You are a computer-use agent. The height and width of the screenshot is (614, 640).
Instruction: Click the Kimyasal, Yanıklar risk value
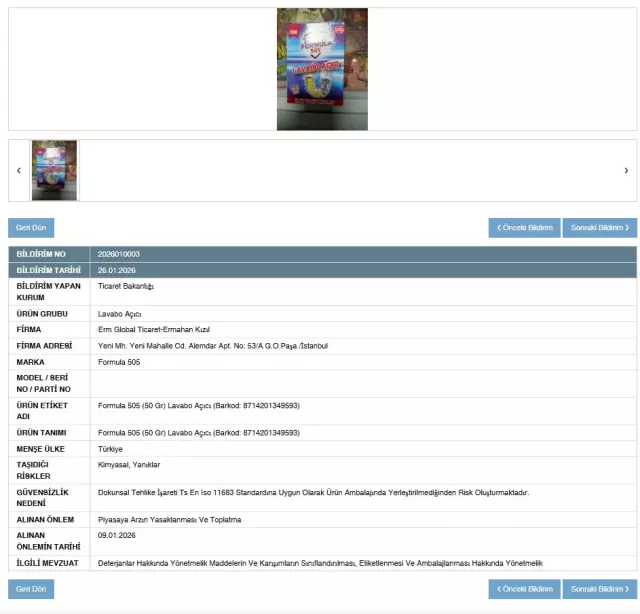(x=128, y=465)
